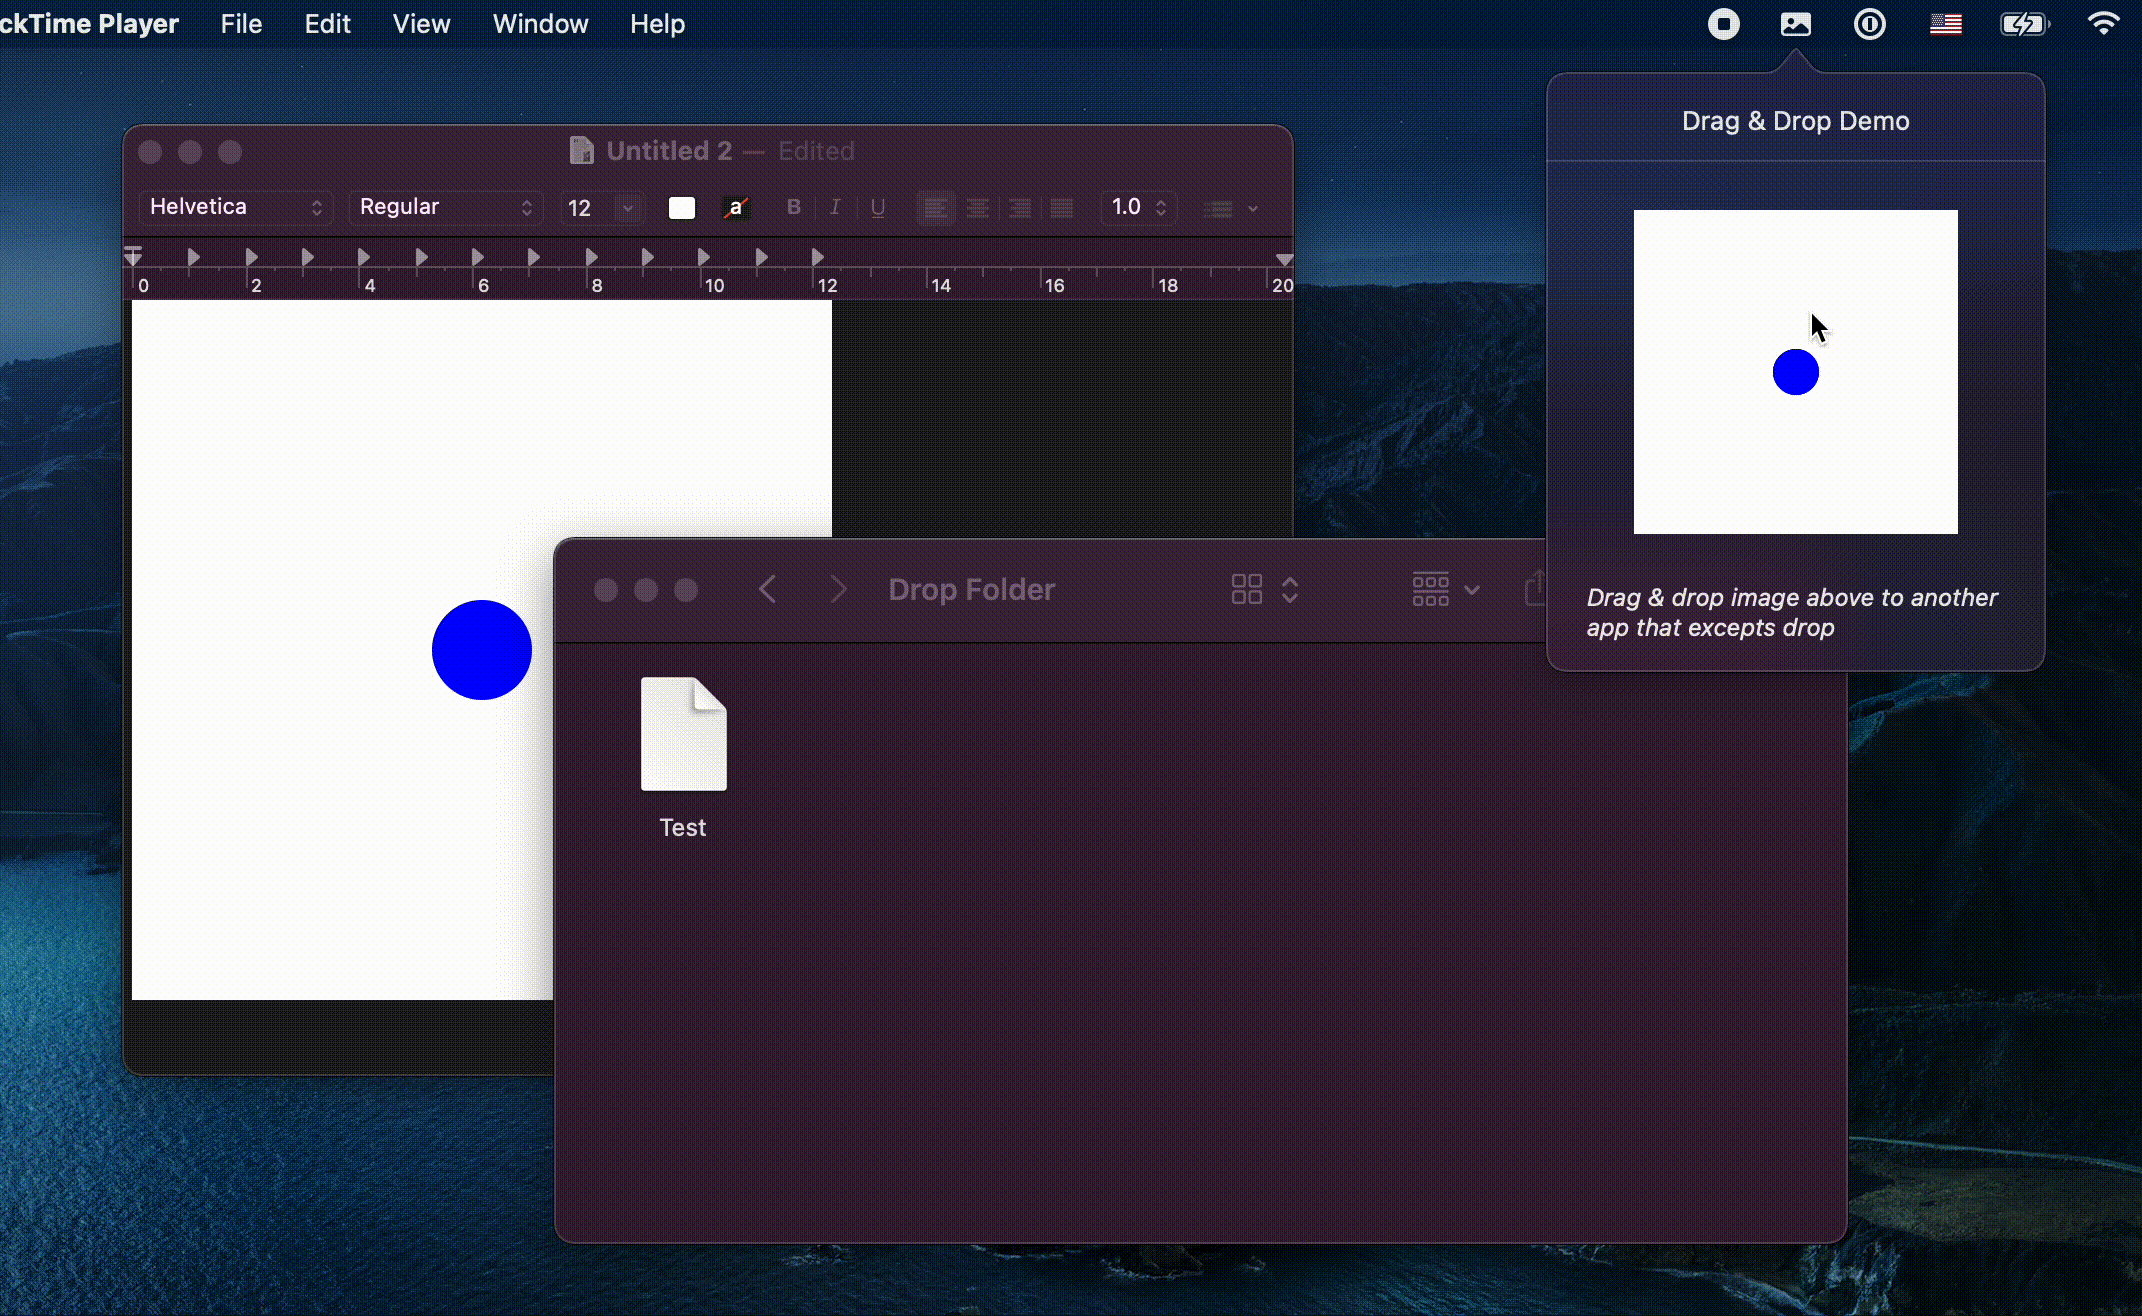Screen dimensions: 2142x1316
Task: Toggle italic text formatting
Action: click(x=835, y=207)
